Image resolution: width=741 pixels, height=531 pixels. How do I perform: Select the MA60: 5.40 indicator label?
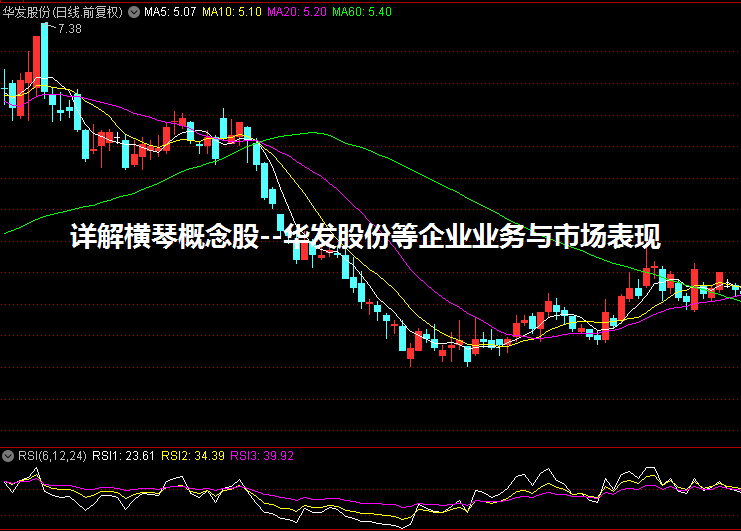pos(362,12)
